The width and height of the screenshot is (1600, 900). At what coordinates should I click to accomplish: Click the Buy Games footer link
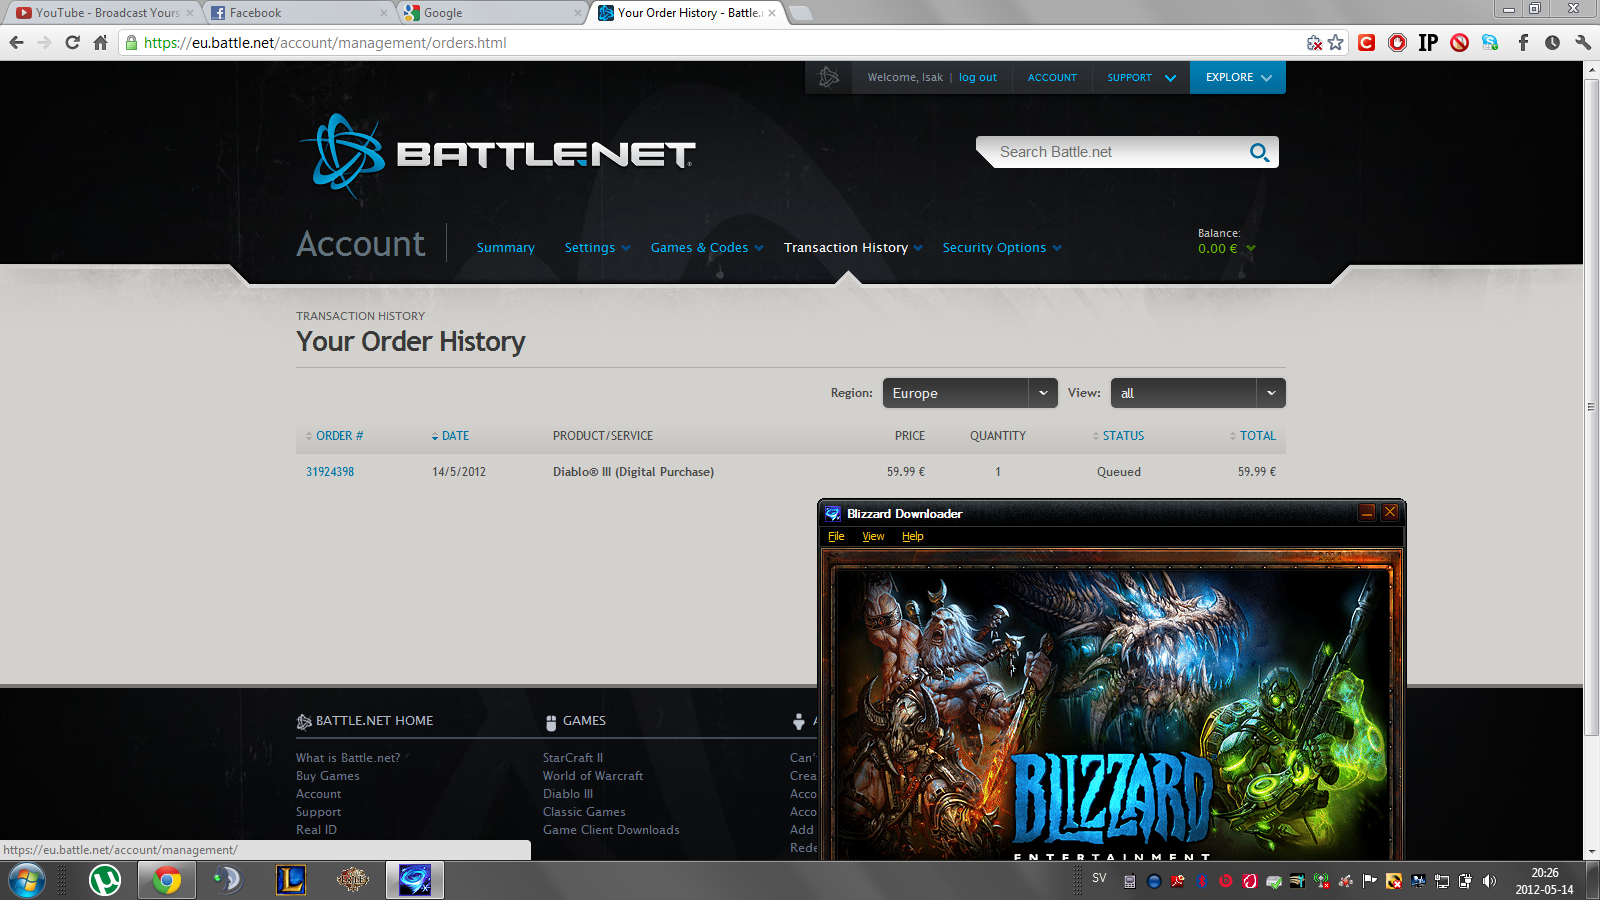(x=328, y=776)
